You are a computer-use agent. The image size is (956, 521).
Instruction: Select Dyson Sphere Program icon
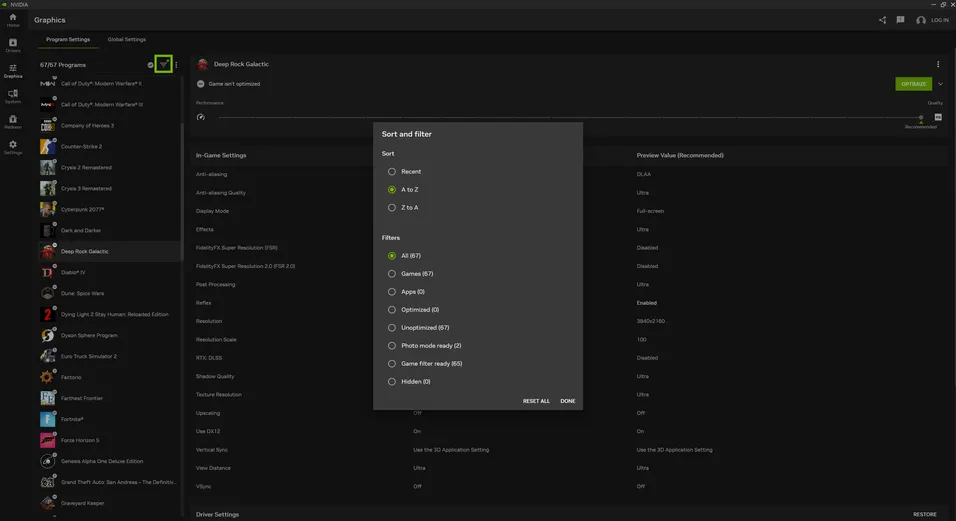48,335
